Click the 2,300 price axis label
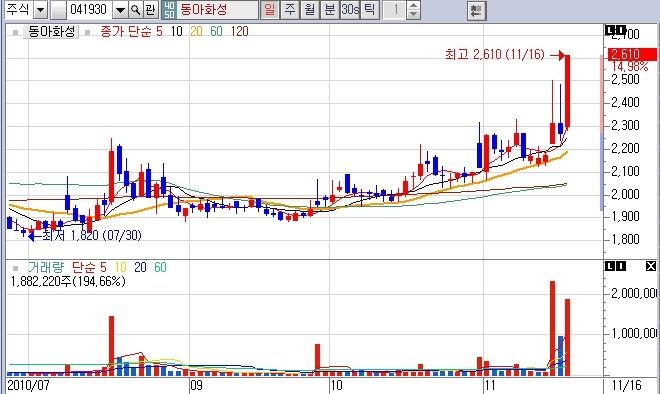Screen dimensions: 660x394 click(x=625, y=125)
